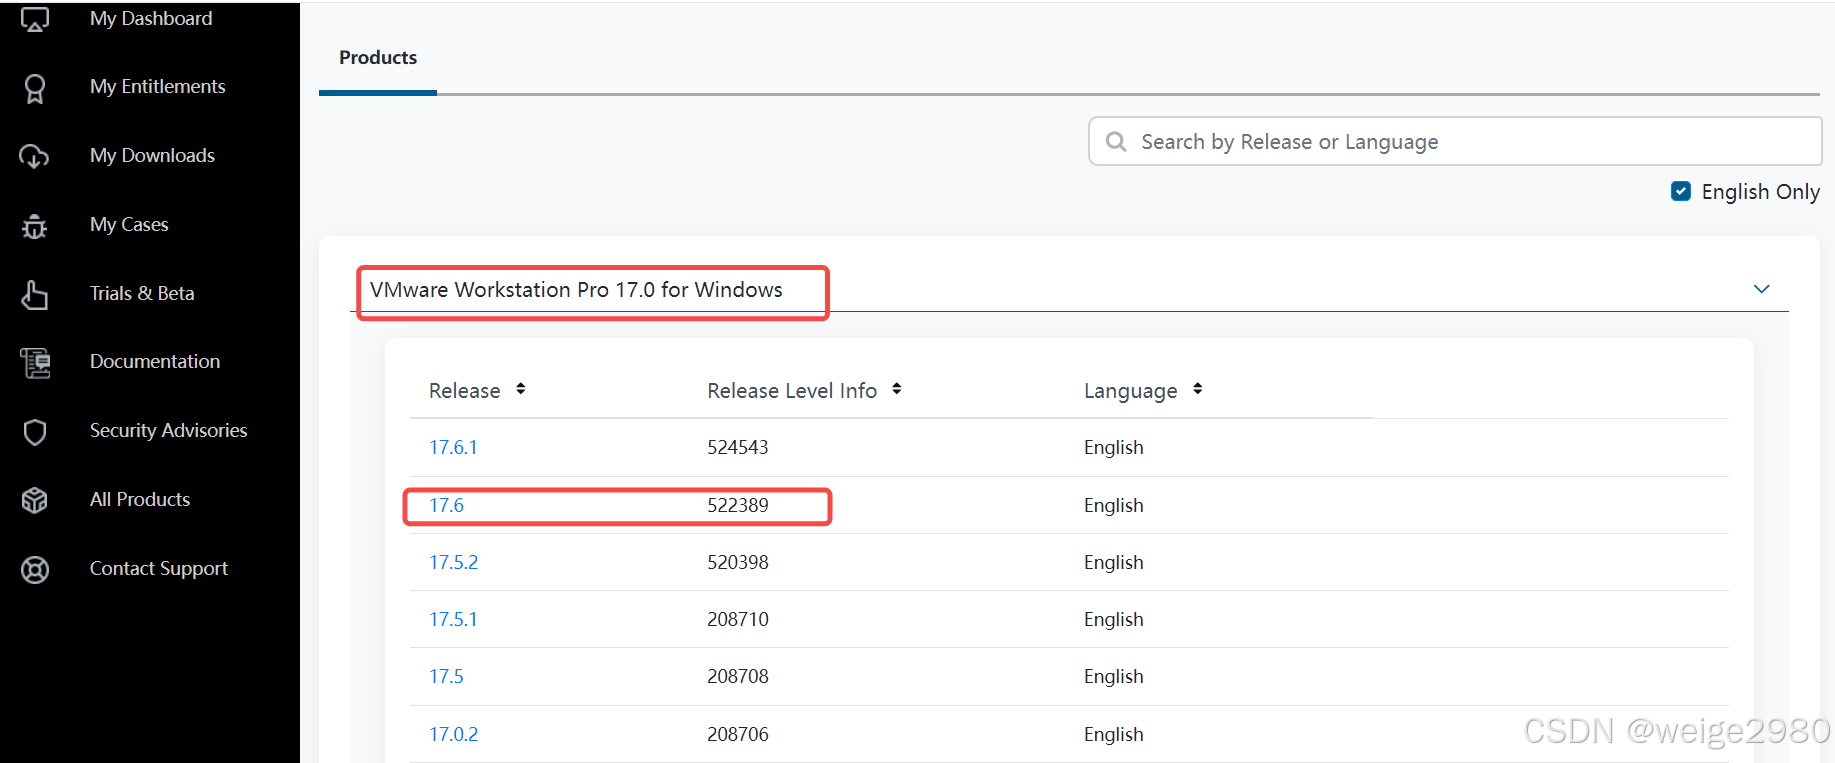Go to My Downloads

point(152,156)
